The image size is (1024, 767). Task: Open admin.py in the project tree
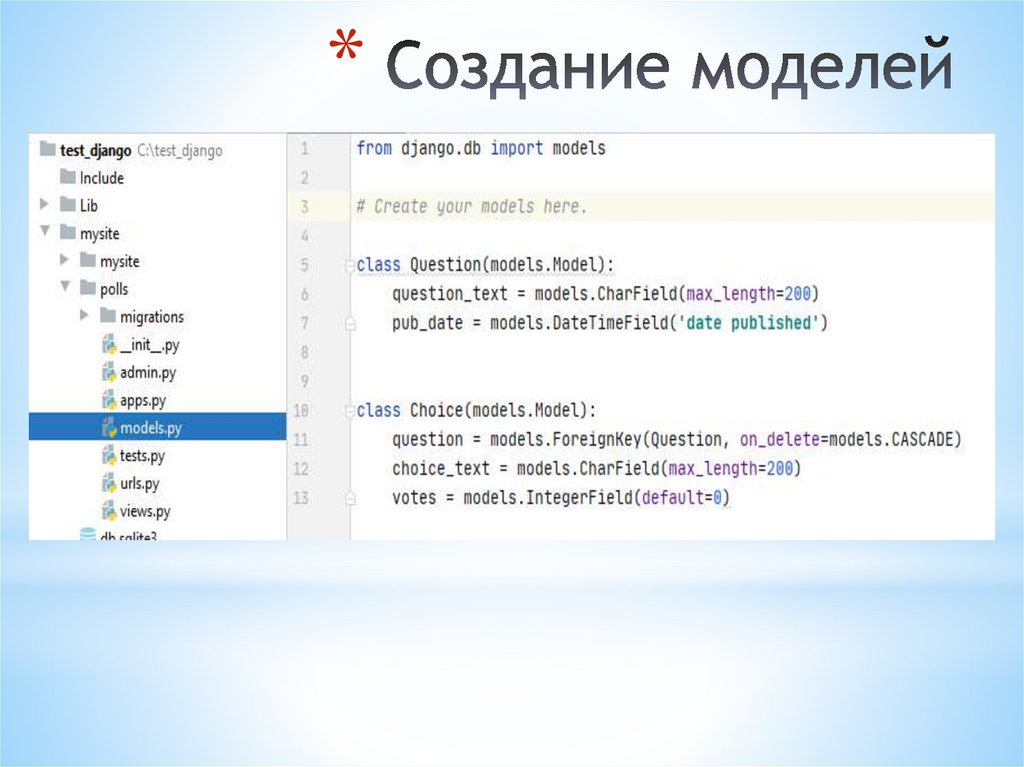click(148, 372)
